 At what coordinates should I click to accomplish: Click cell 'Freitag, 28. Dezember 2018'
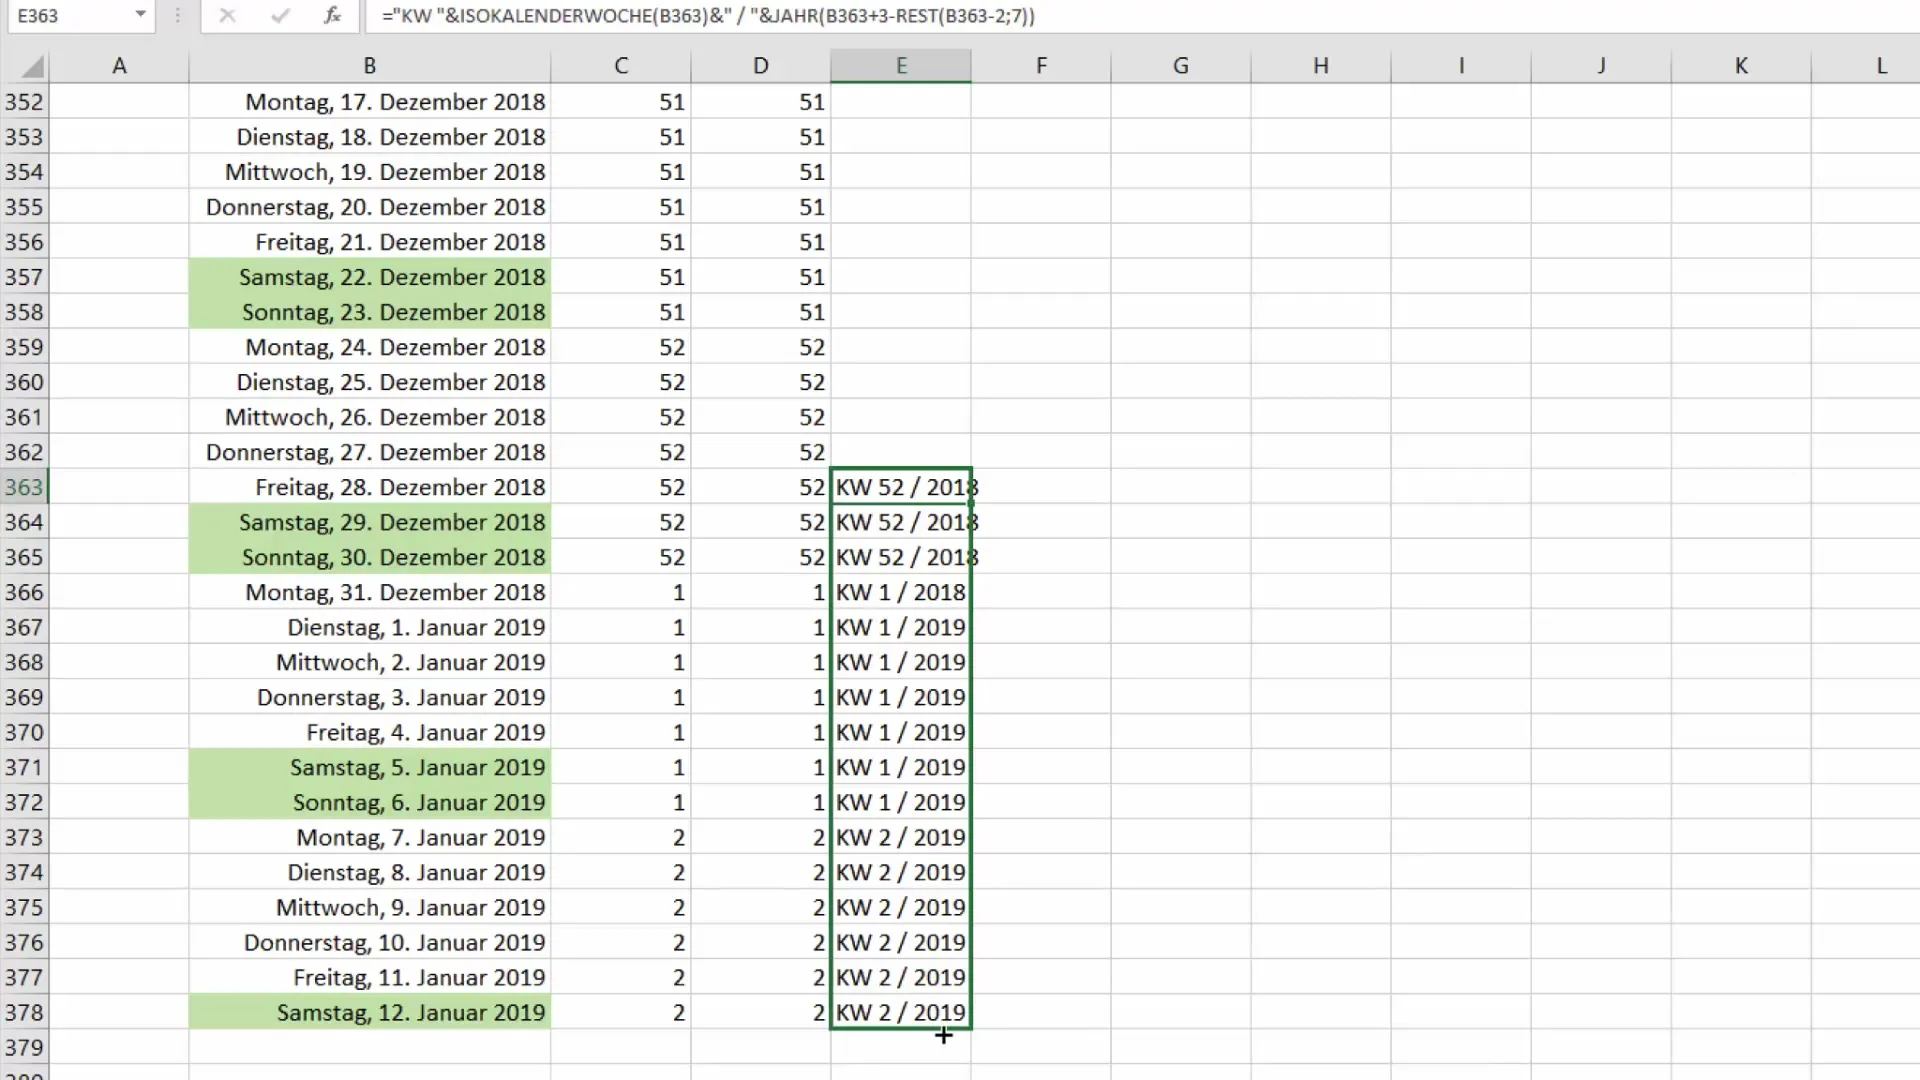370,487
